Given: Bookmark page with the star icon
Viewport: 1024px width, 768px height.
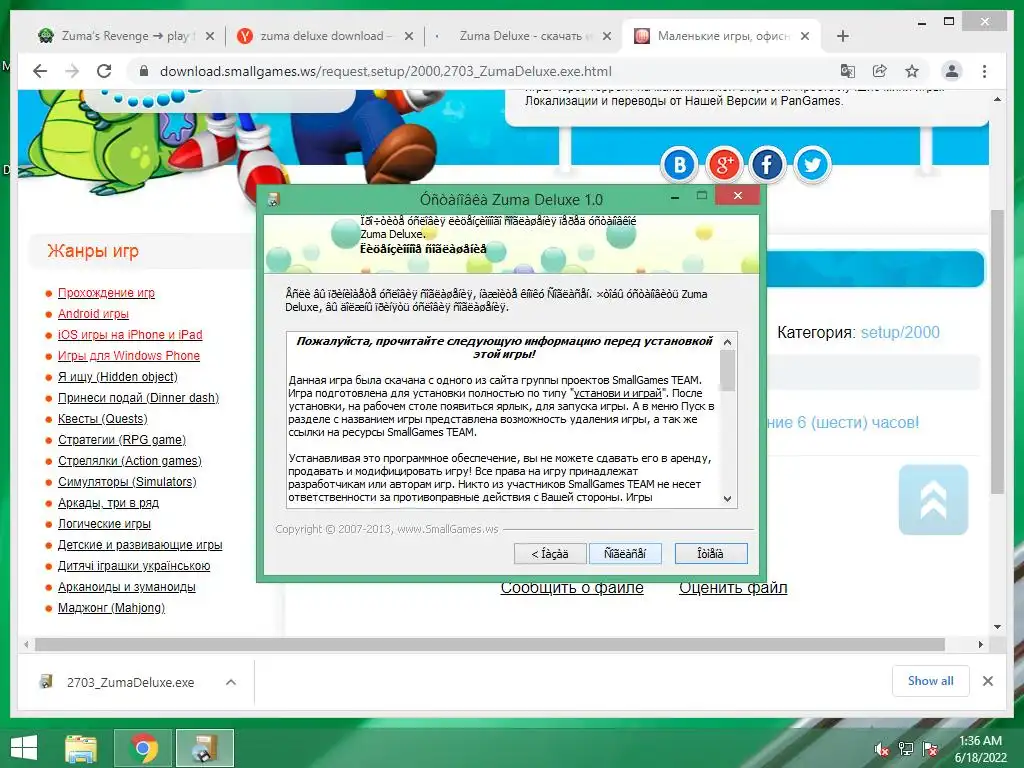Looking at the screenshot, I should coord(912,71).
